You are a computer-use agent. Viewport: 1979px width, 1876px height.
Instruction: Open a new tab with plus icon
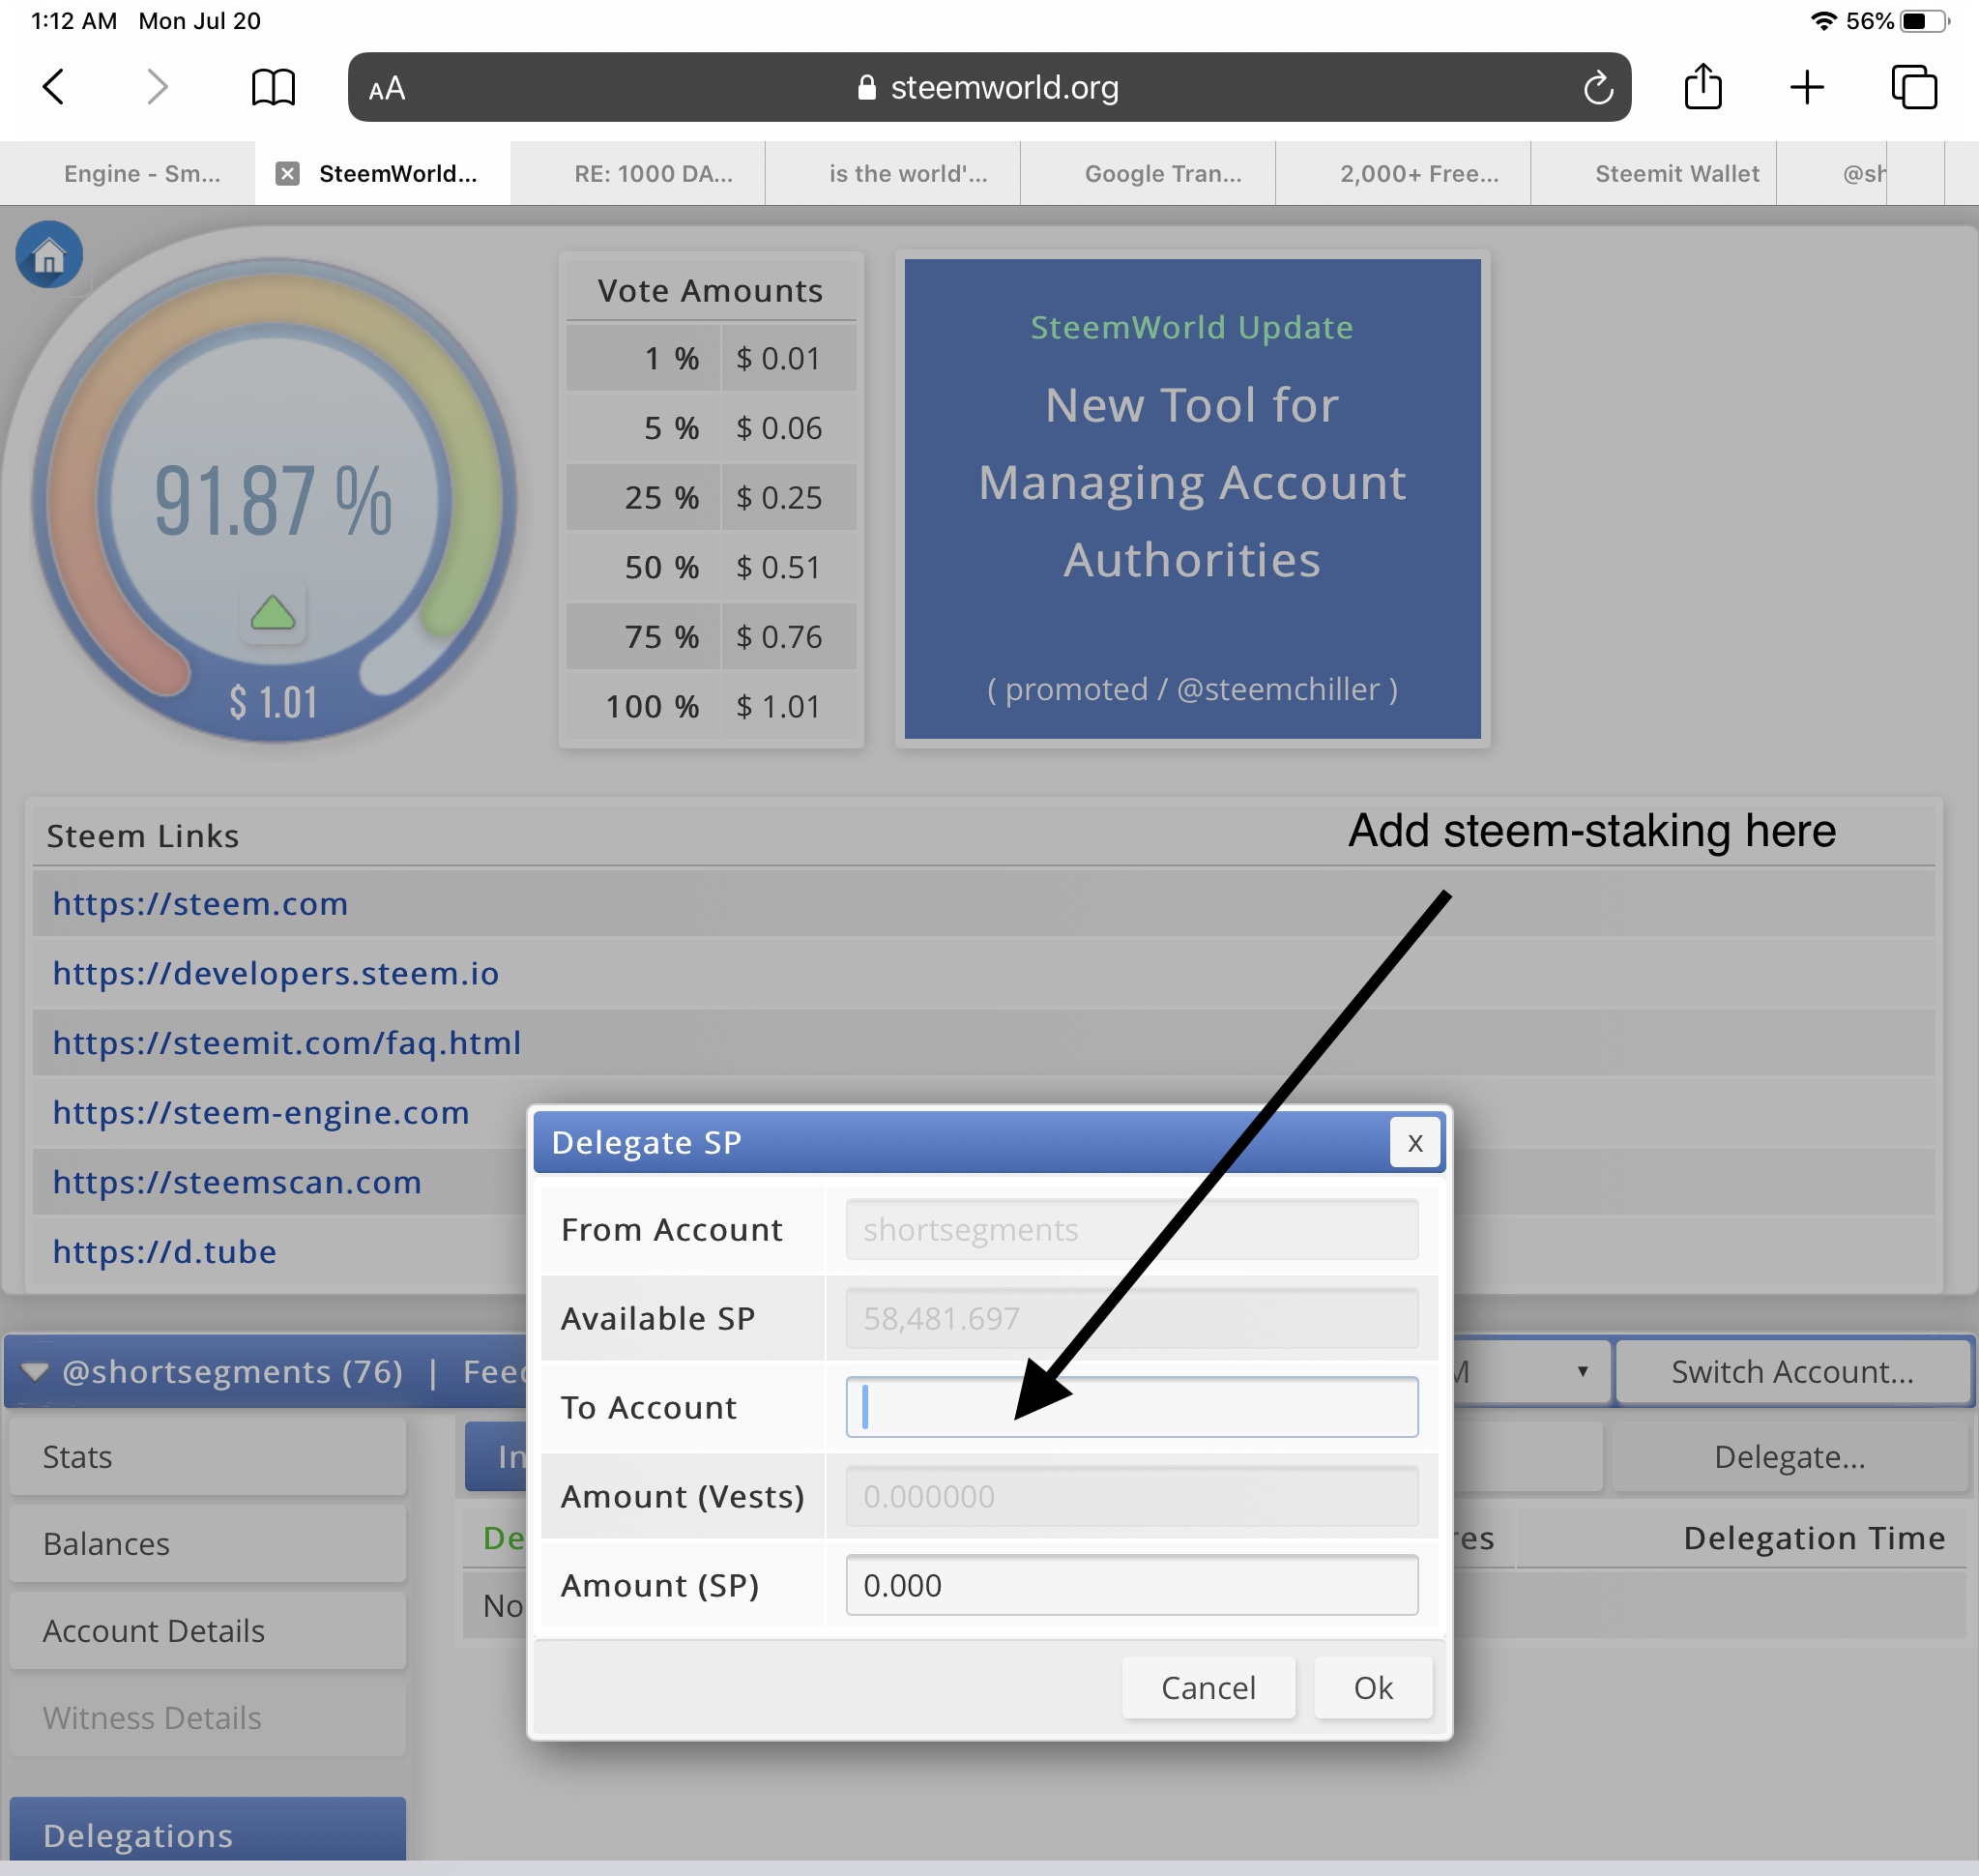click(x=1806, y=88)
